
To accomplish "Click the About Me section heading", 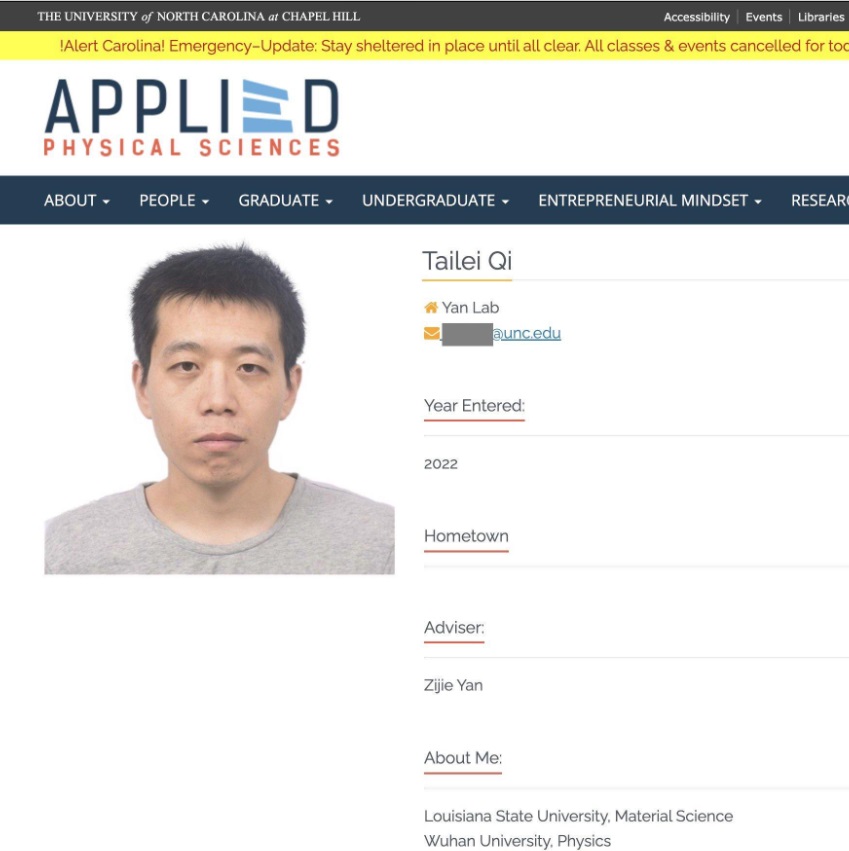I will (461, 757).
